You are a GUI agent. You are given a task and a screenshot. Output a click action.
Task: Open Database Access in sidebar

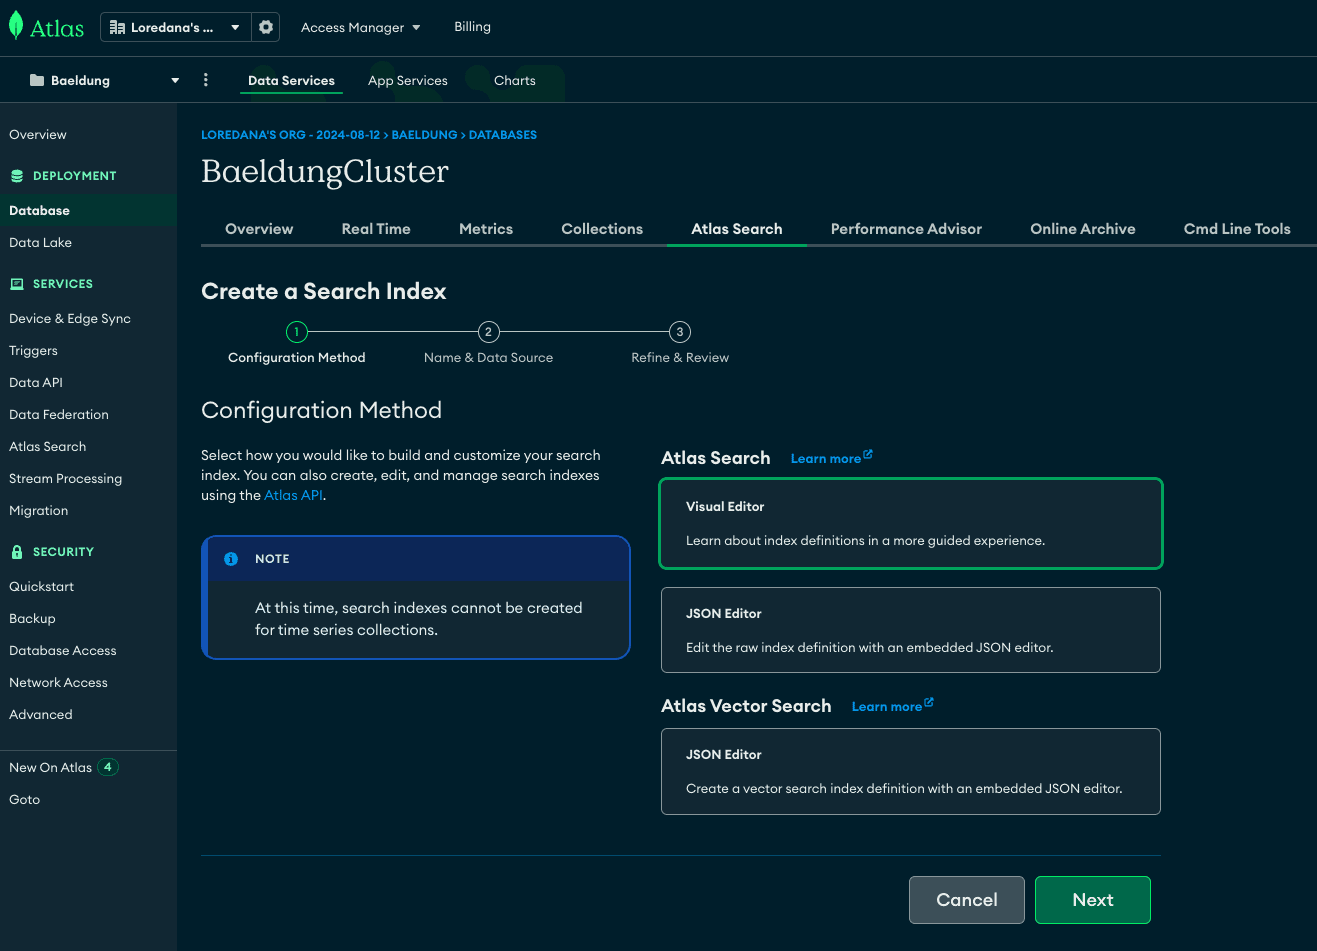click(x=63, y=651)
